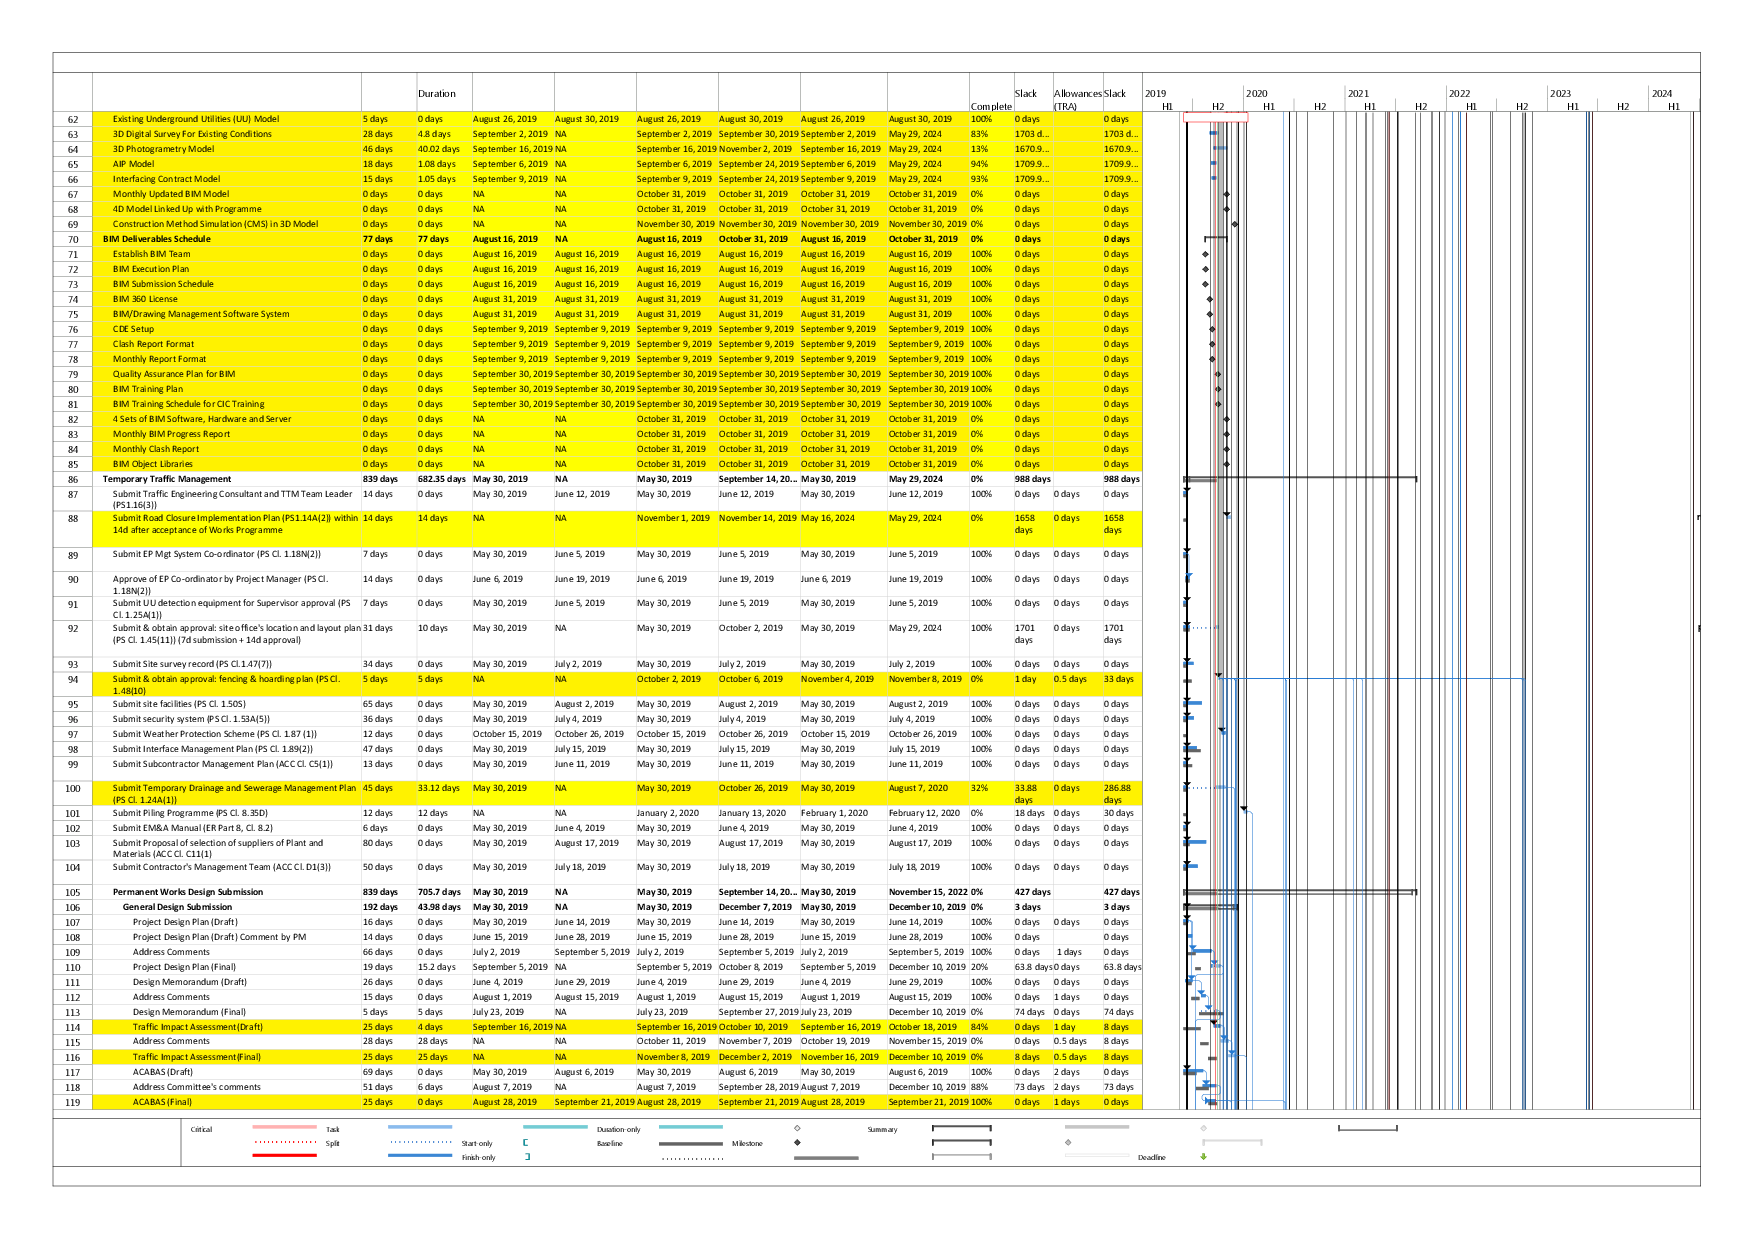Image resolution: width=1754 pixels, height=1240 pixels.
Task: Select row number 62
Action: coord(73,119)
